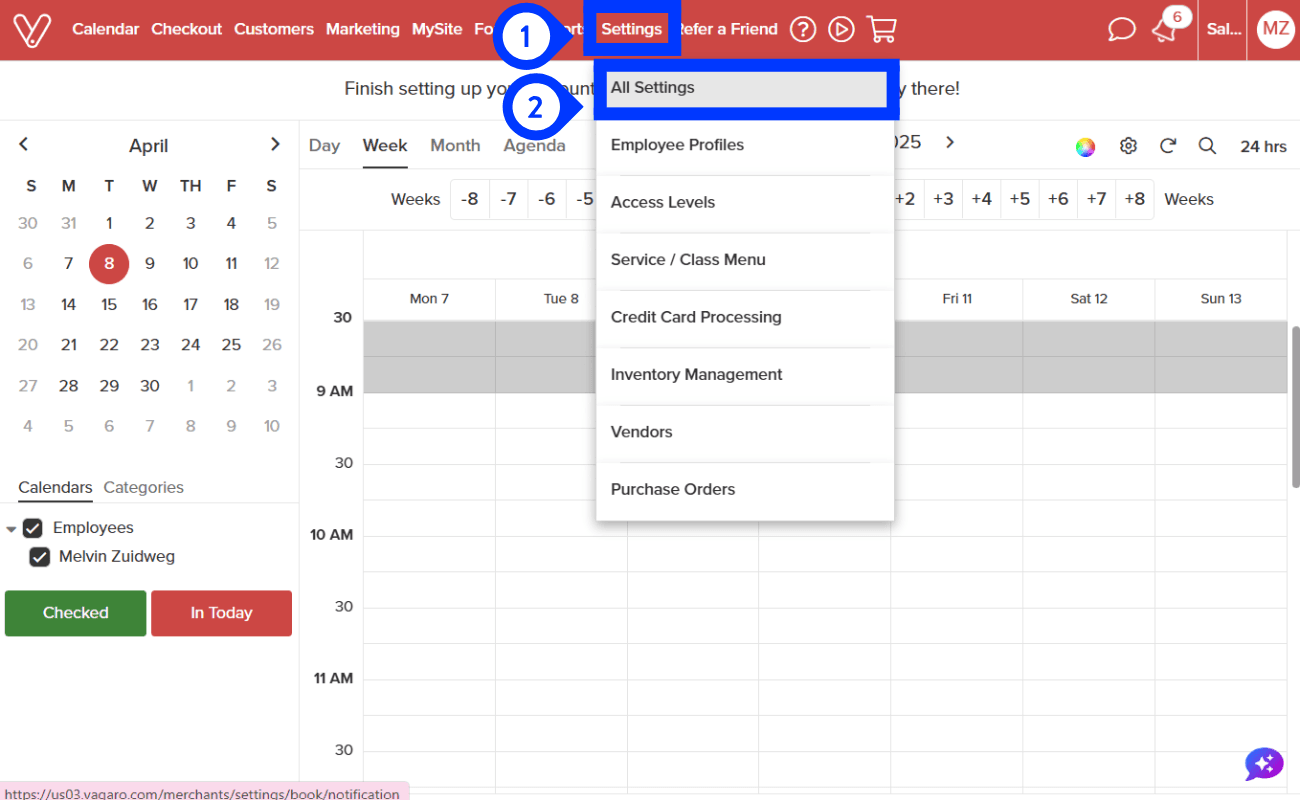Go to next month in mini calendar

coord(275,145)
